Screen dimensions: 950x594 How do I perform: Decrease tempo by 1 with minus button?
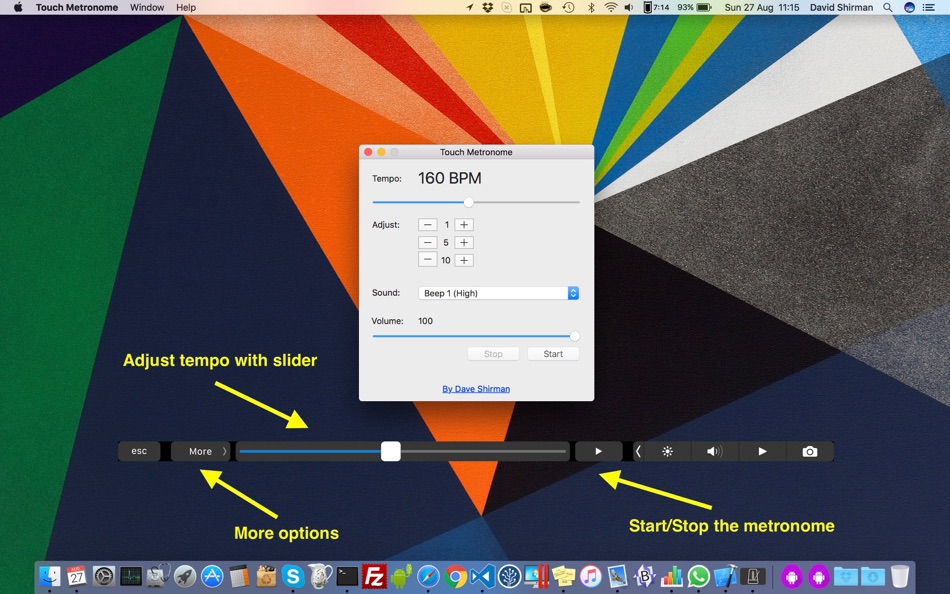tap(427, 225)
